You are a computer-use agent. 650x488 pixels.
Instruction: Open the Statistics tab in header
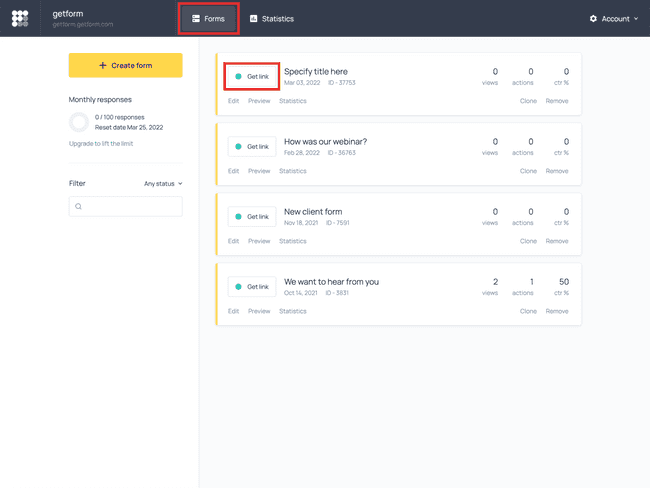click(x=272, y=19)
